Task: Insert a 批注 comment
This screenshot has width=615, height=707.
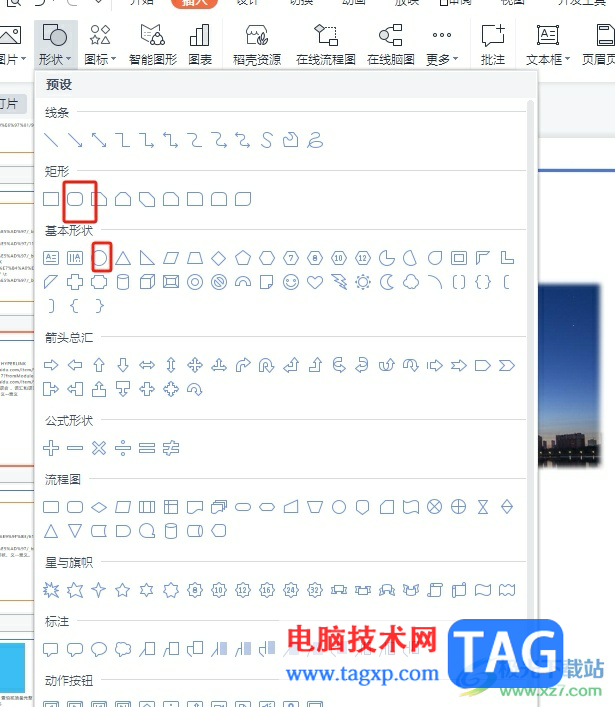Action: pos(492,45)
